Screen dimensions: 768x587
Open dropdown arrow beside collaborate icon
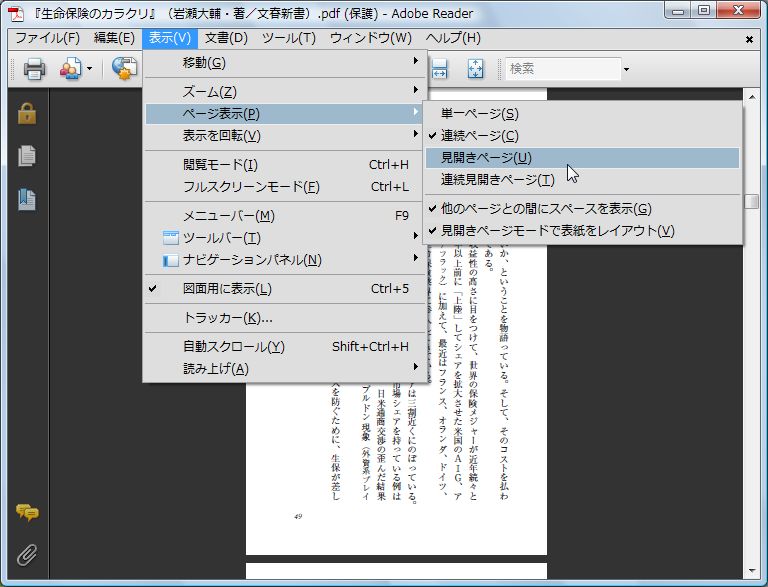click(89, 69)
